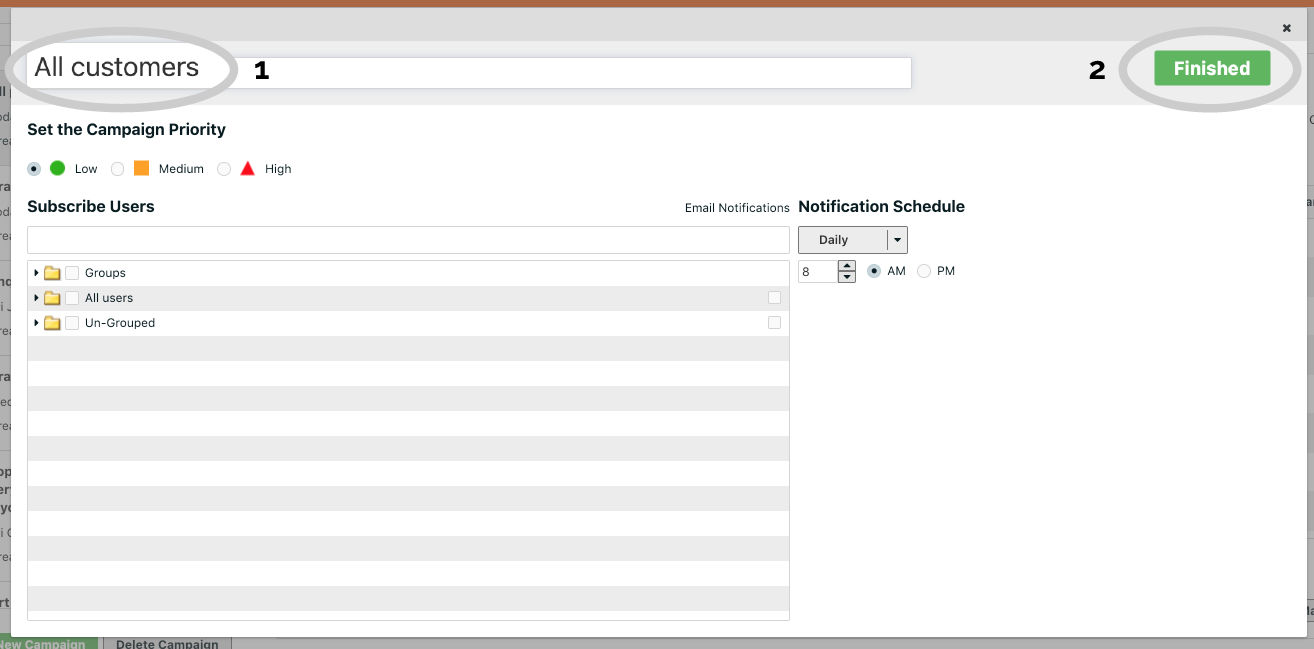Click the All users tree label
The width and height of the screenshot is (1314, 649).
point(109,298)
